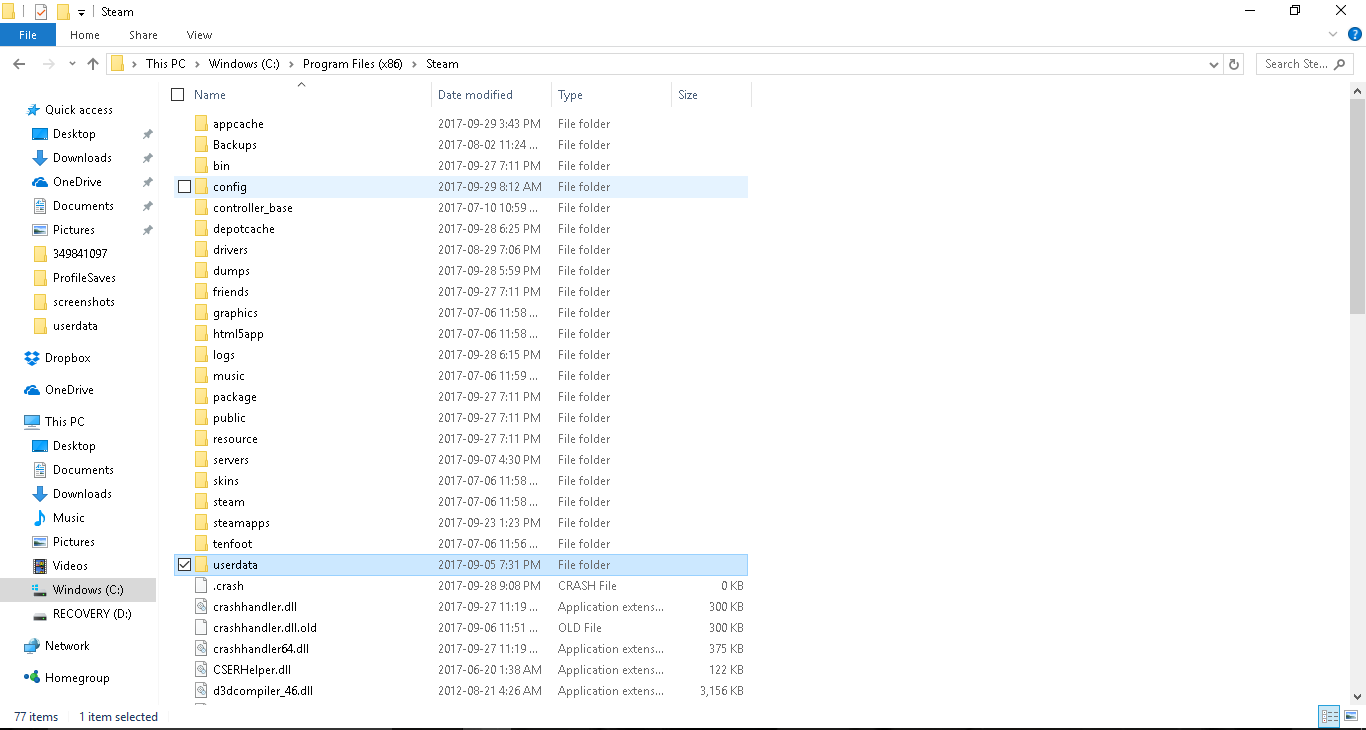This screenshot has width=1366, height=730.
Task: Navigate to Program Files (x86) in the breadcrumb
Action: [x=353, y=64]
